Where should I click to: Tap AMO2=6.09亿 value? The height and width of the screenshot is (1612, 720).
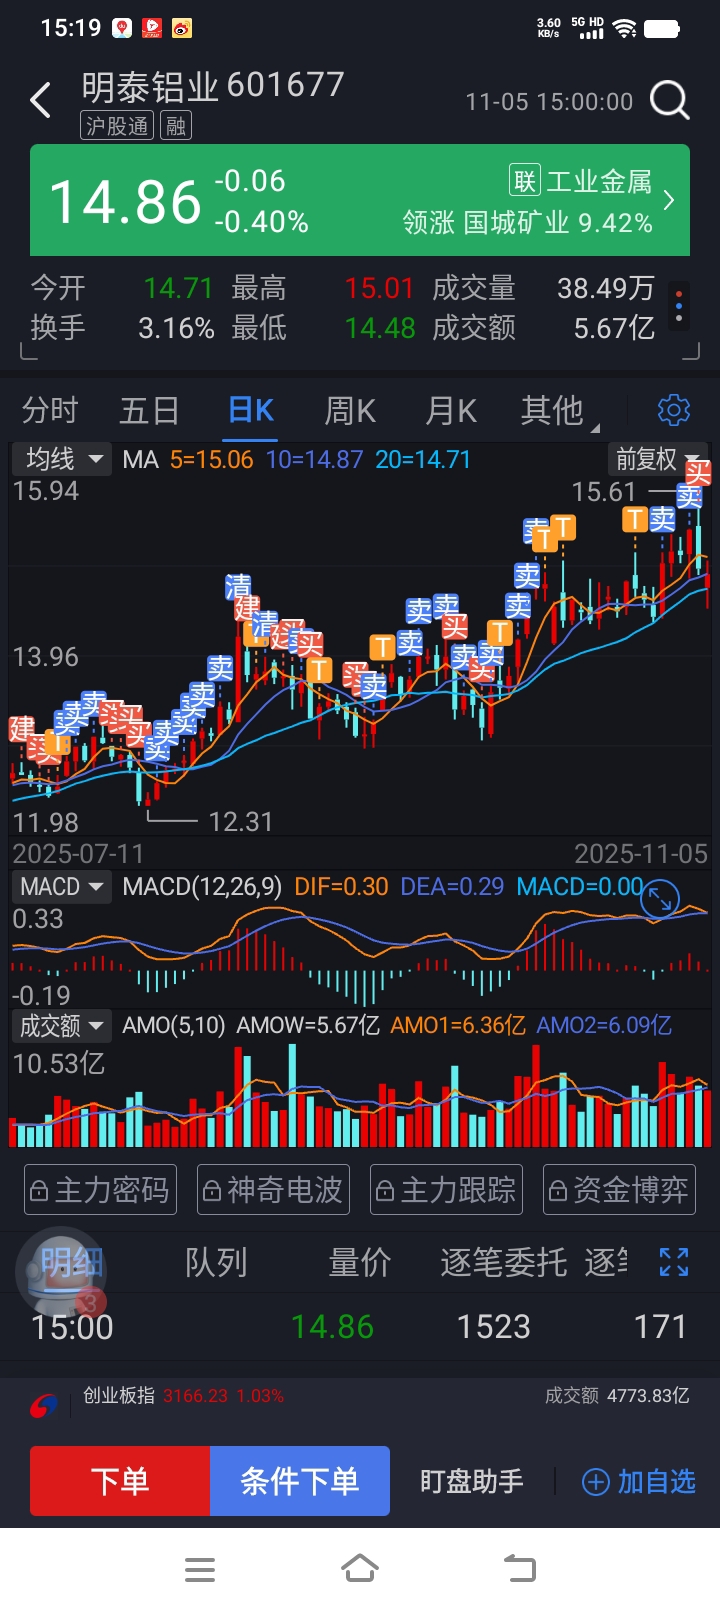604,1025
